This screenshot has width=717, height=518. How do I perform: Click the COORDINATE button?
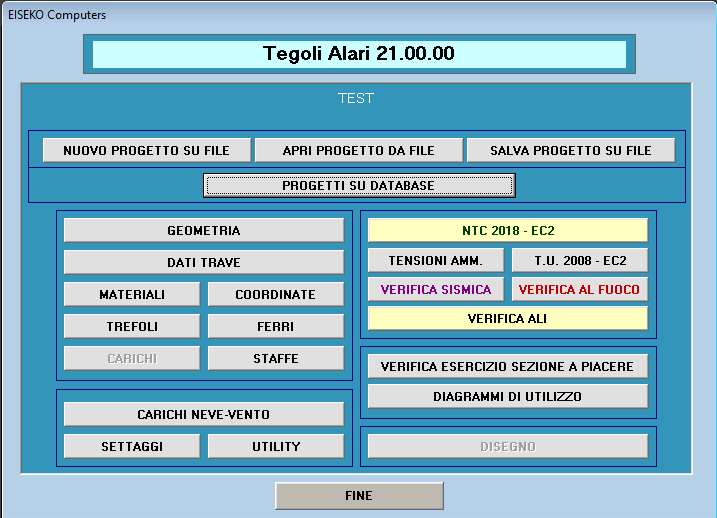pyautogui.click(x=276, y=294)
